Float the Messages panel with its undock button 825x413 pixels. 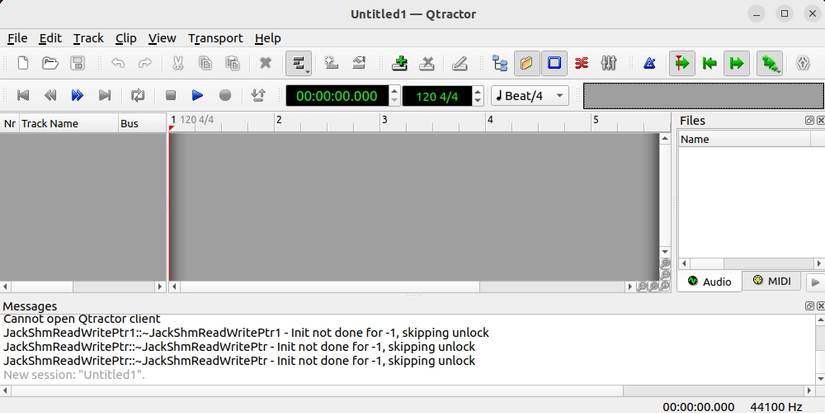coord(810,306)
